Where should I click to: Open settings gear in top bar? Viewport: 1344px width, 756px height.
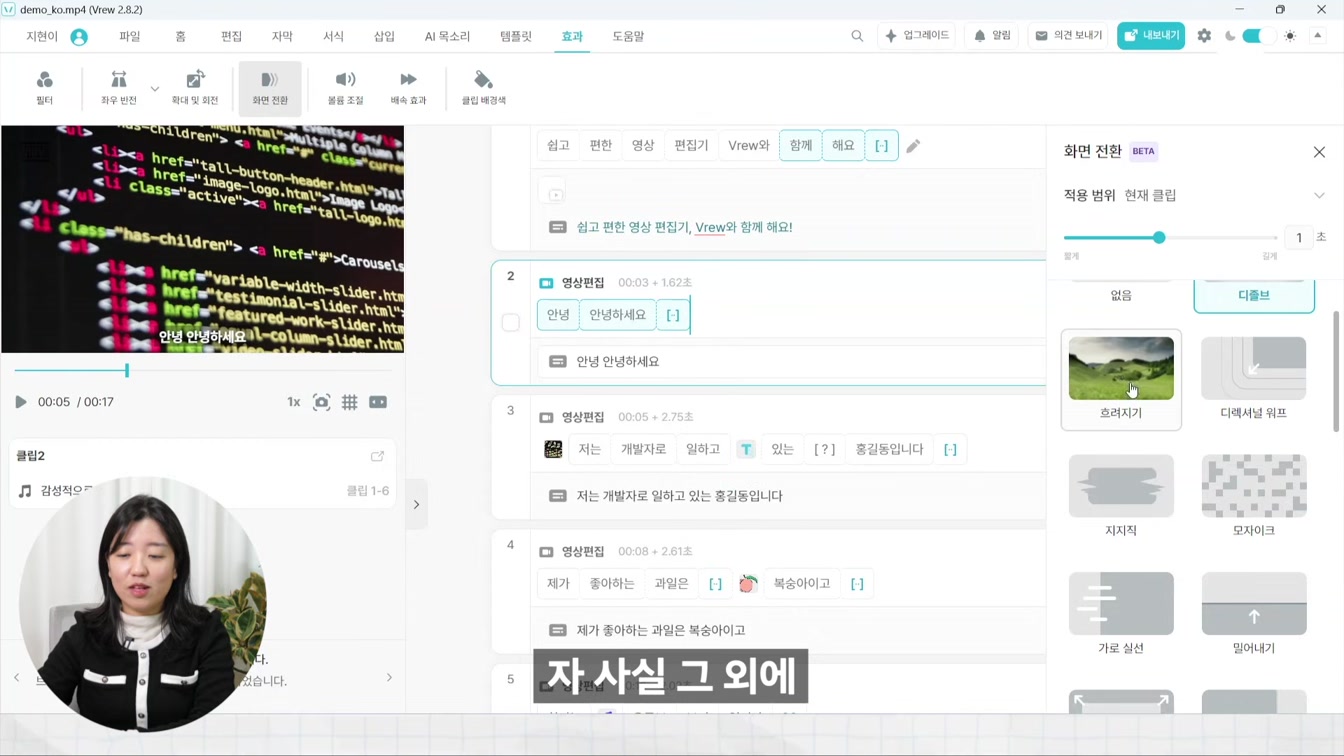click(x=1204, y=36)
